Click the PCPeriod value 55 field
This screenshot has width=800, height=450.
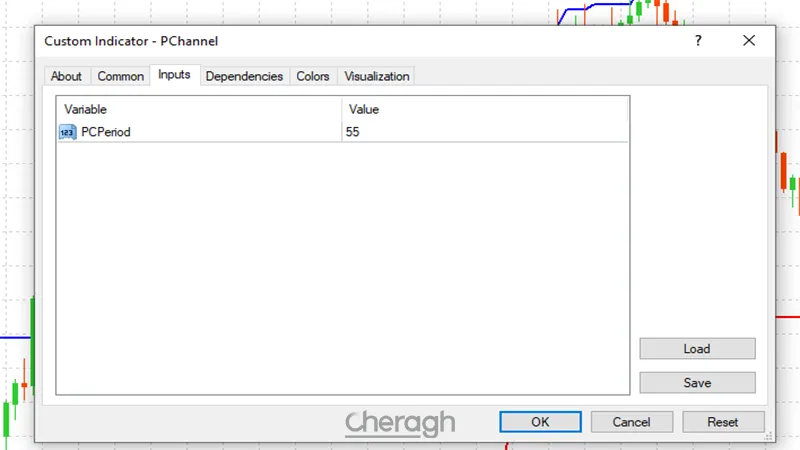coord(485,132)
